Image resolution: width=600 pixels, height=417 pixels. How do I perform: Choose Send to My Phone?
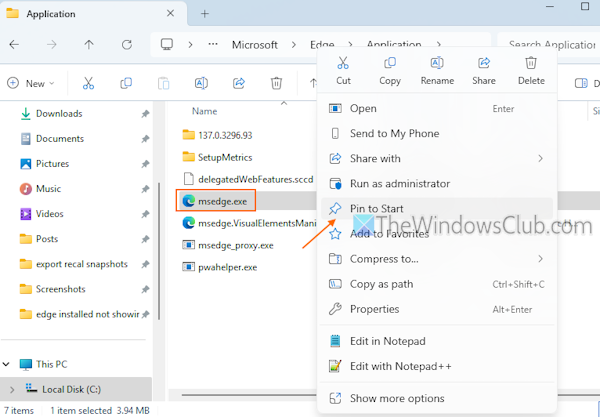pos(437,134)
